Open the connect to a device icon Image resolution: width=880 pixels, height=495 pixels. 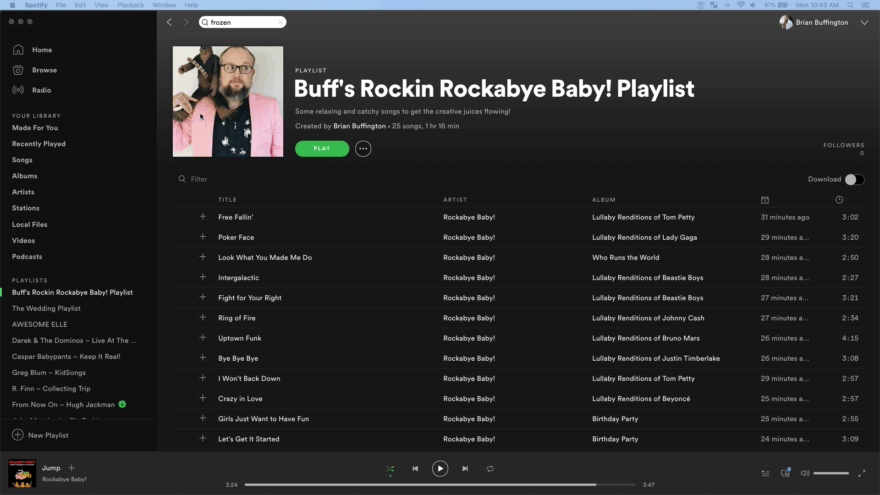(x=786, y=473)
